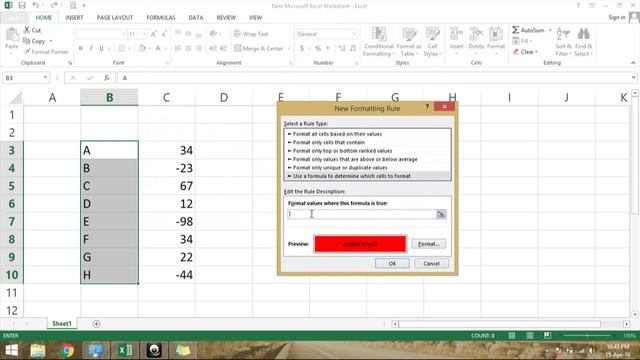This screenshot has width=640, height=360.
Task: Open the General number format dropdown
Action: [x=354, y=34]
